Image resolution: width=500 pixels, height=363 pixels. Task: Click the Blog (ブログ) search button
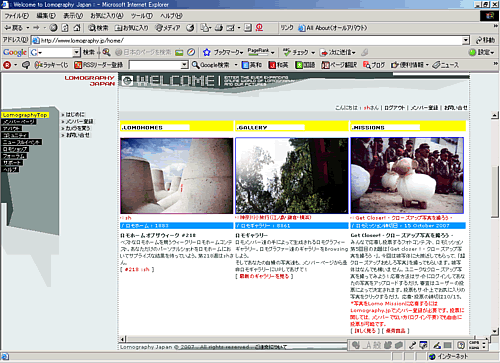374,65
